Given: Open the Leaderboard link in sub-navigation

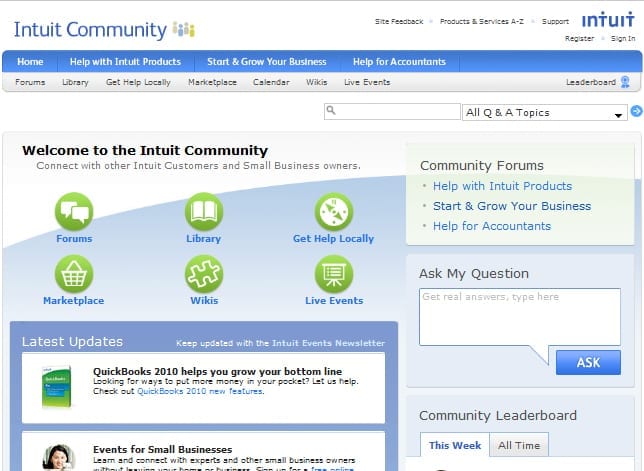Looking at the screenshot, I should pos(591,82).
